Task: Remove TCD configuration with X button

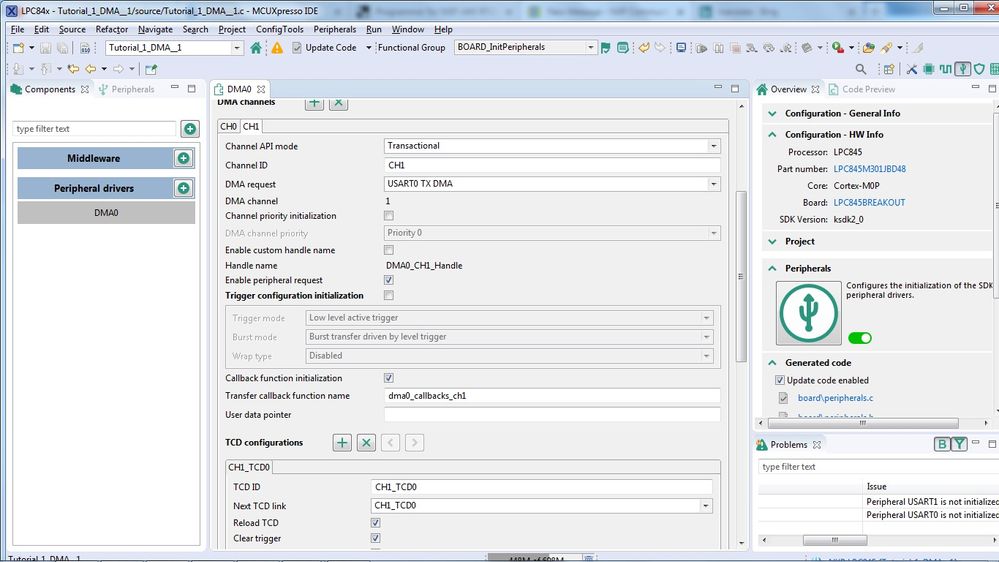Action: click(x=366, y=443)
